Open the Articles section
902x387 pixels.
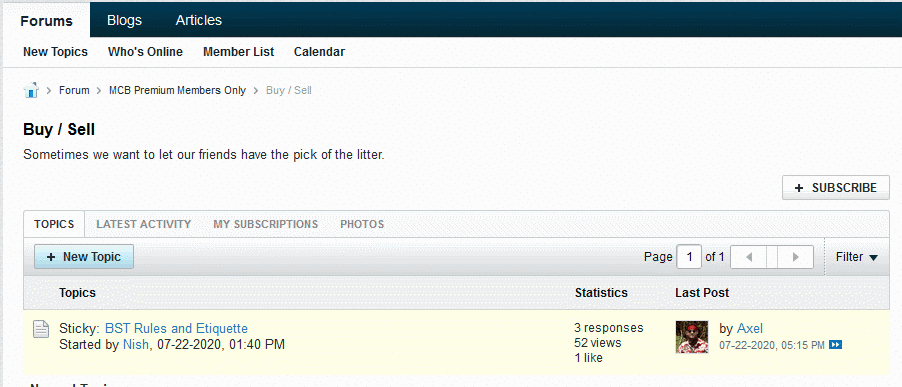(x=198, y=20)
